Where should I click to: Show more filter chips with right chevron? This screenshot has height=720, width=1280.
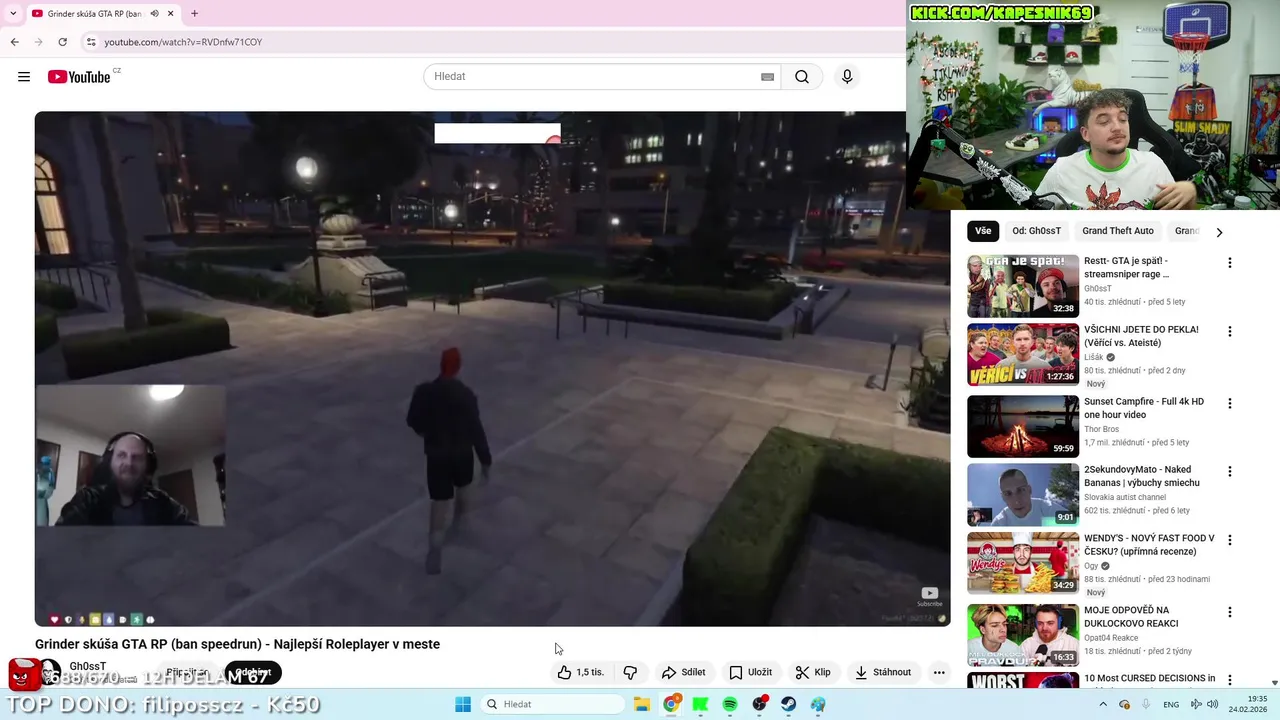pyautogui.click(x=1218, y=232)
